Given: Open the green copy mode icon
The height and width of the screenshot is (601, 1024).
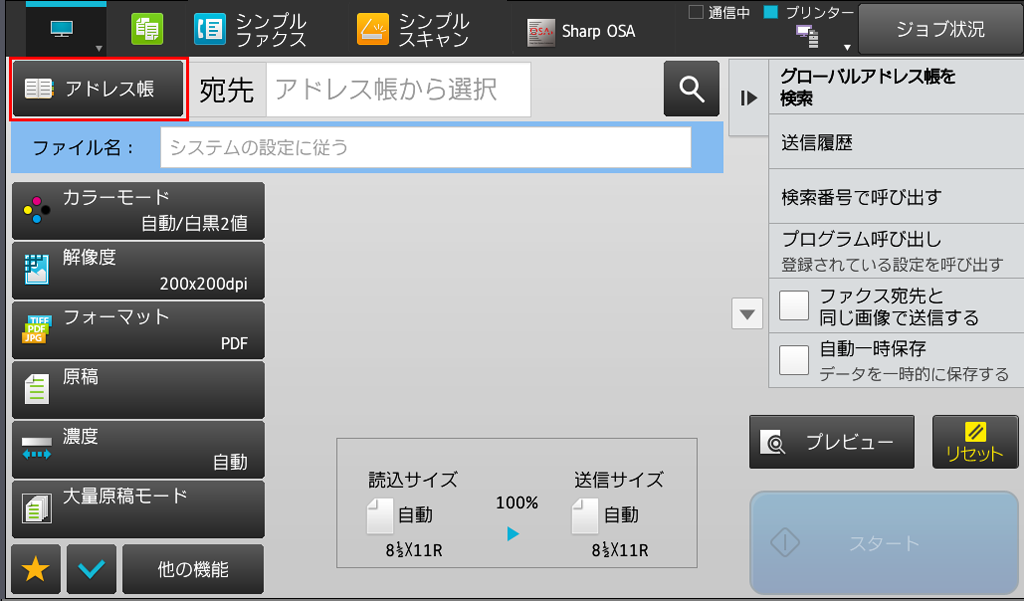Looking at the screenshot, I should [147, 29].
